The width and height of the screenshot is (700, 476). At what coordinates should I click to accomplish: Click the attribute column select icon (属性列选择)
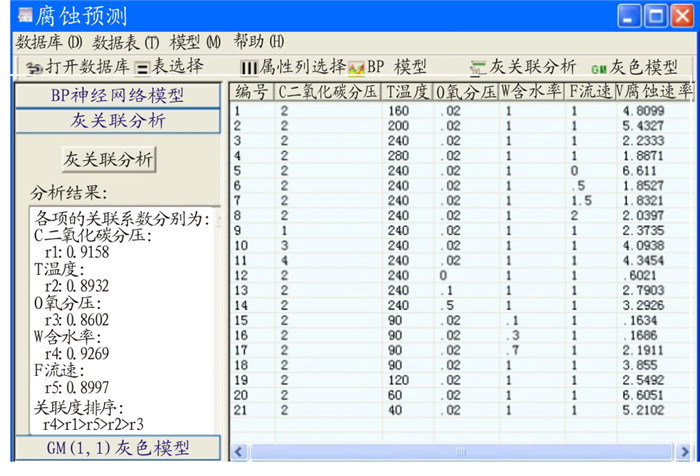249,68
